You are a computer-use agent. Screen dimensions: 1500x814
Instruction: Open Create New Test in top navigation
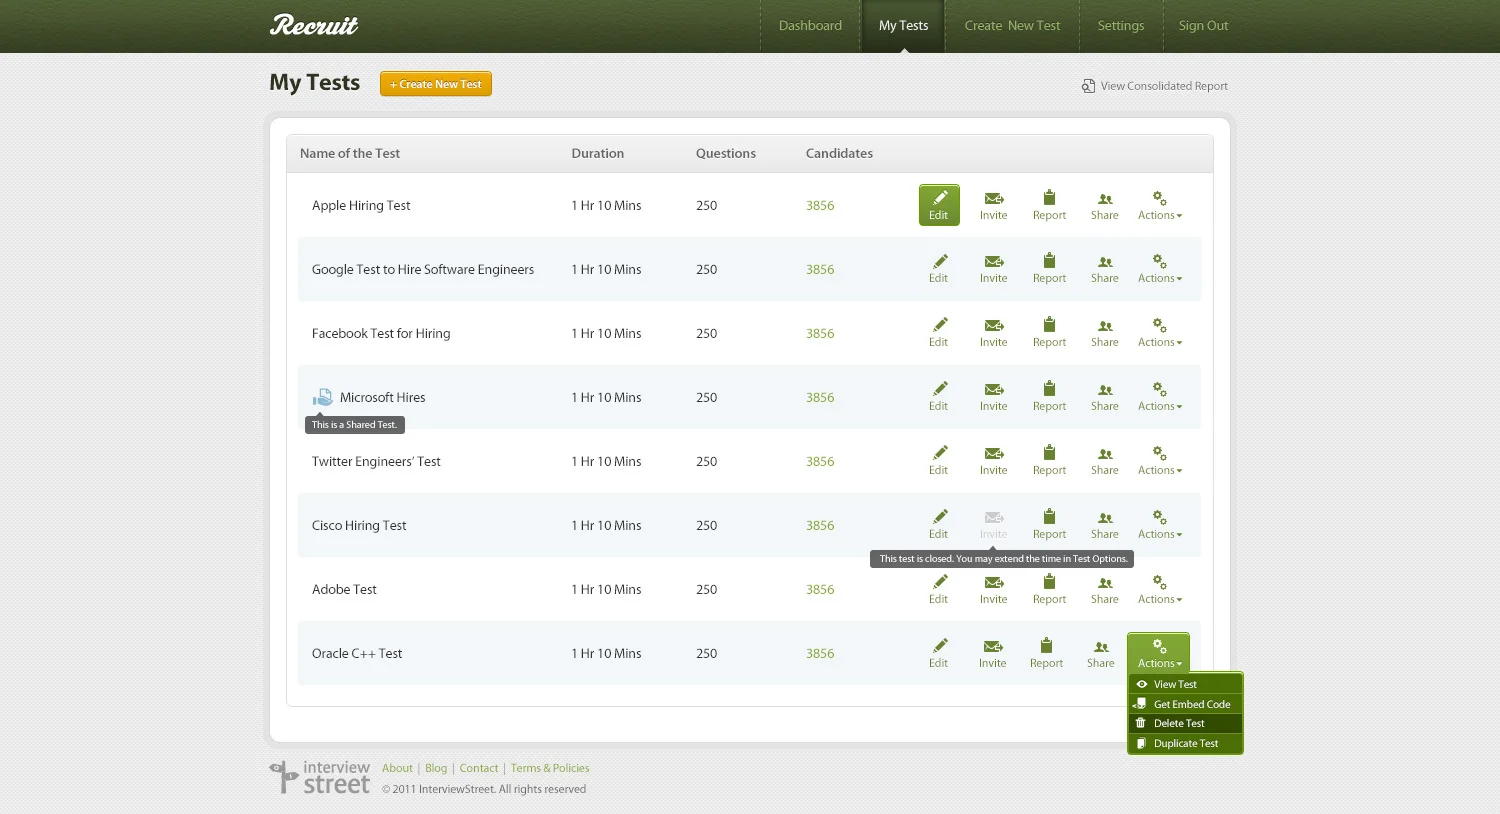(1012, 26)
